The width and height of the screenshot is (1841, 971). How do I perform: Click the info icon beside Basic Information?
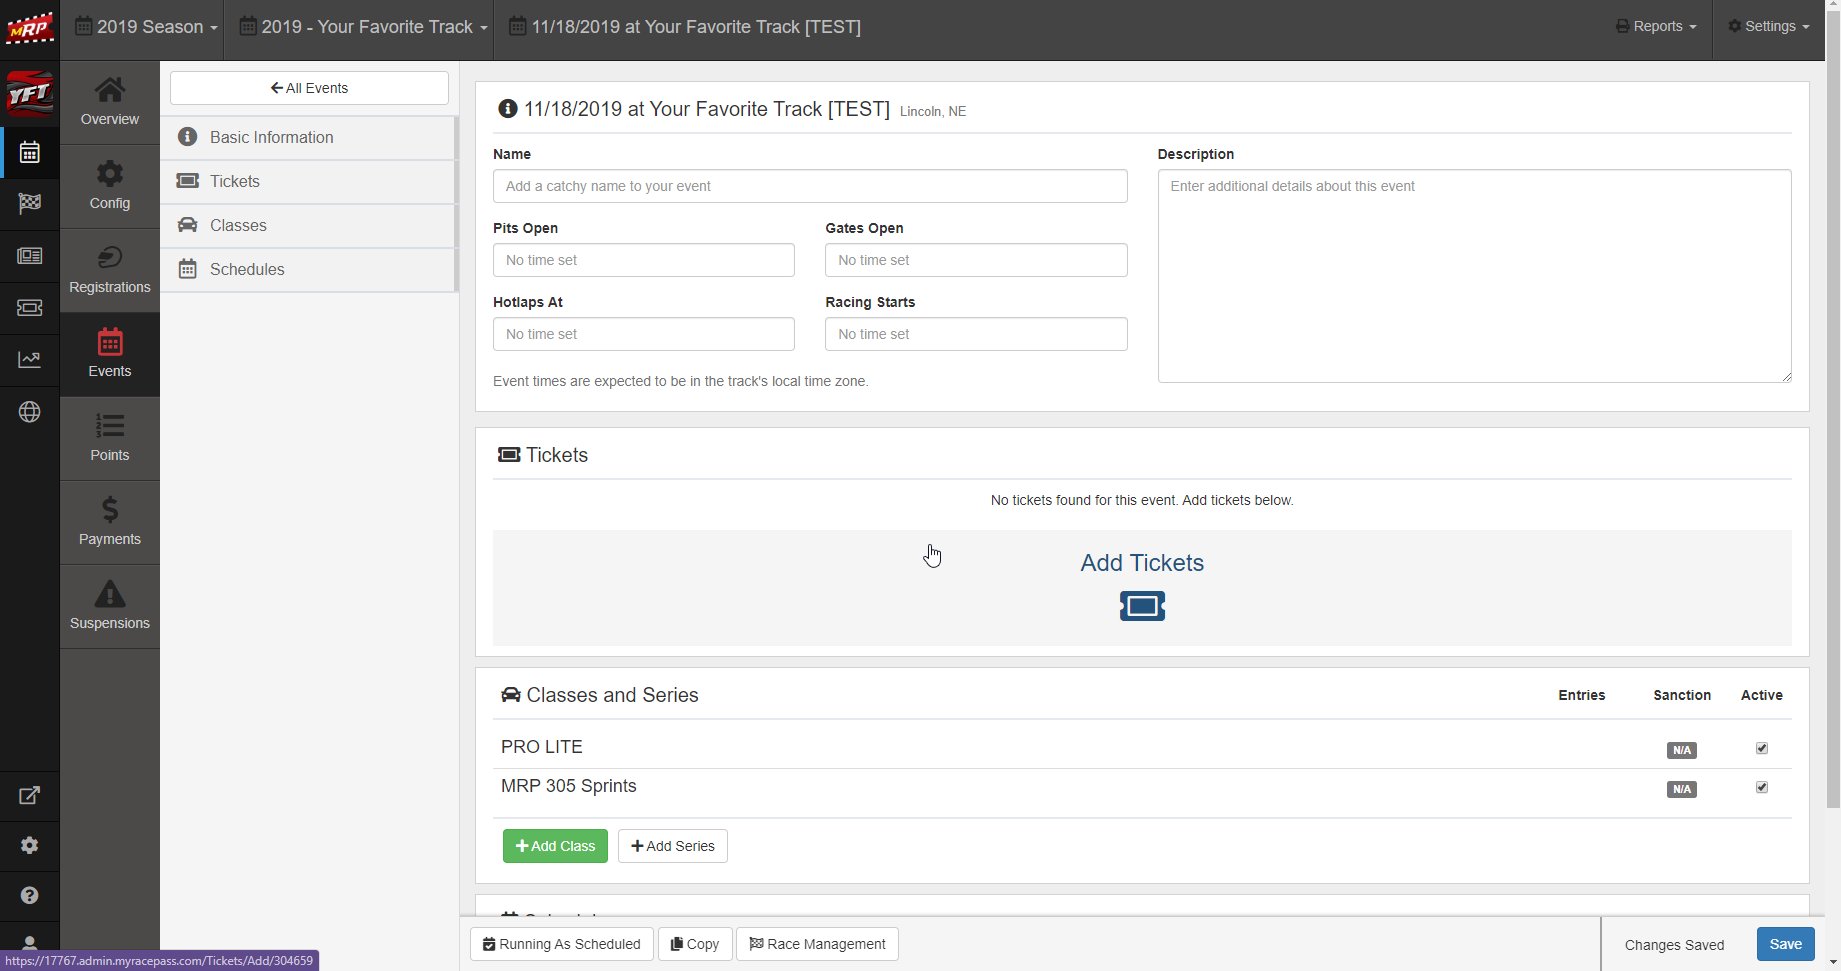coord(187,137)
